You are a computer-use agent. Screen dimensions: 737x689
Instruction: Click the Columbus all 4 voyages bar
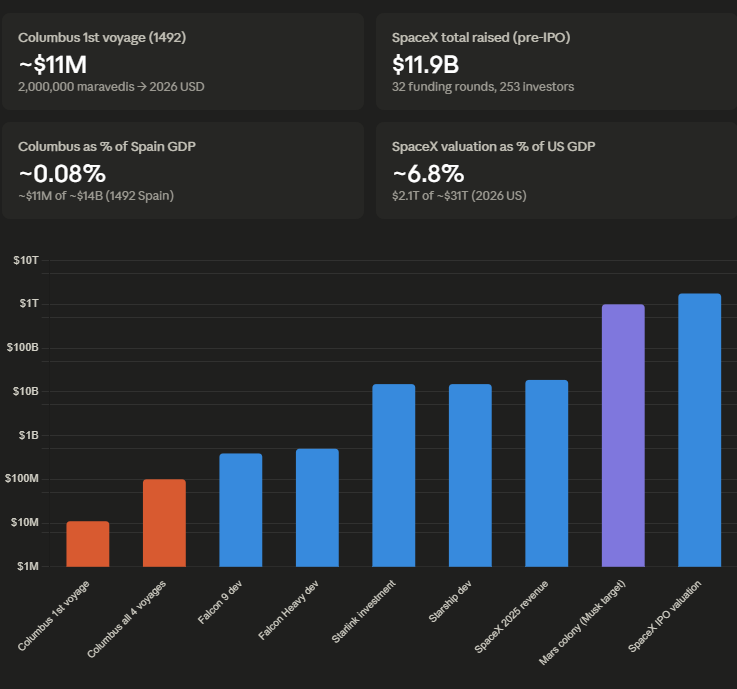(x=165, y=523)
